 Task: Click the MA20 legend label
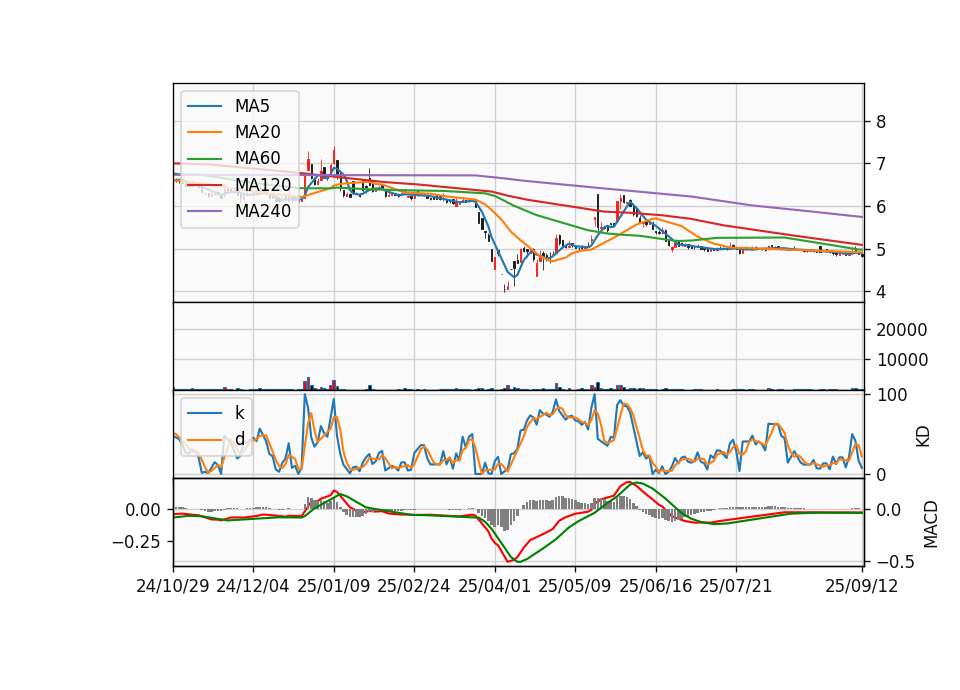(x=258, y=132)
